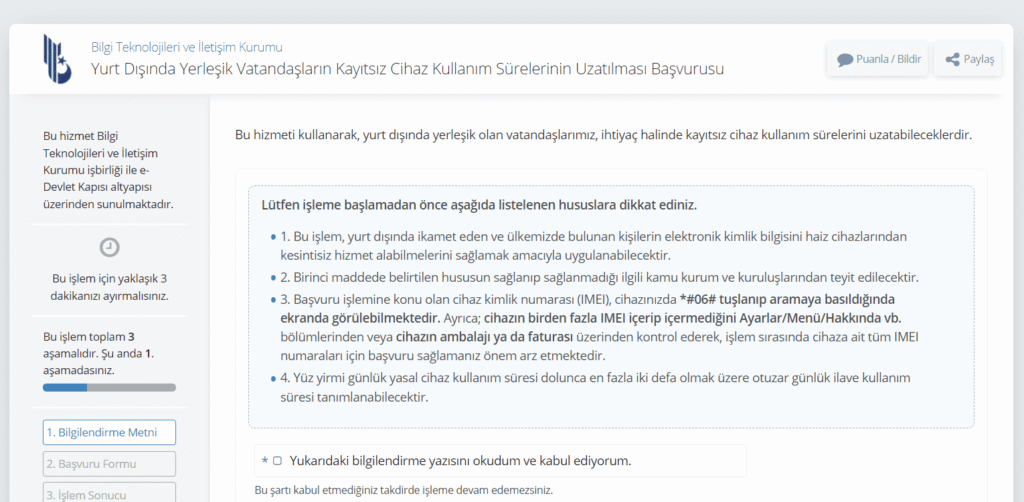Click the heading 'Lütfen işleme başlamadan önce…'
The height and width of the screenshot is (502, 1024).
[479, 205]
